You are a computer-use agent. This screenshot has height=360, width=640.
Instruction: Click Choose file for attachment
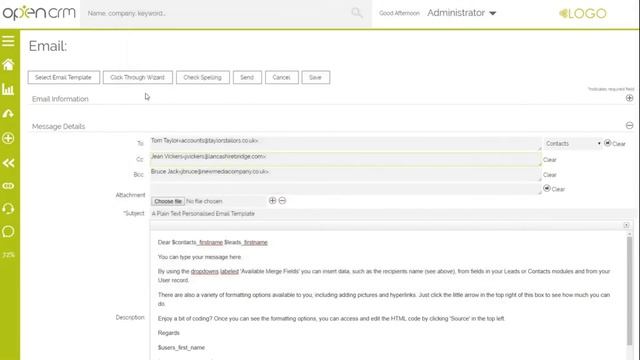168,201
